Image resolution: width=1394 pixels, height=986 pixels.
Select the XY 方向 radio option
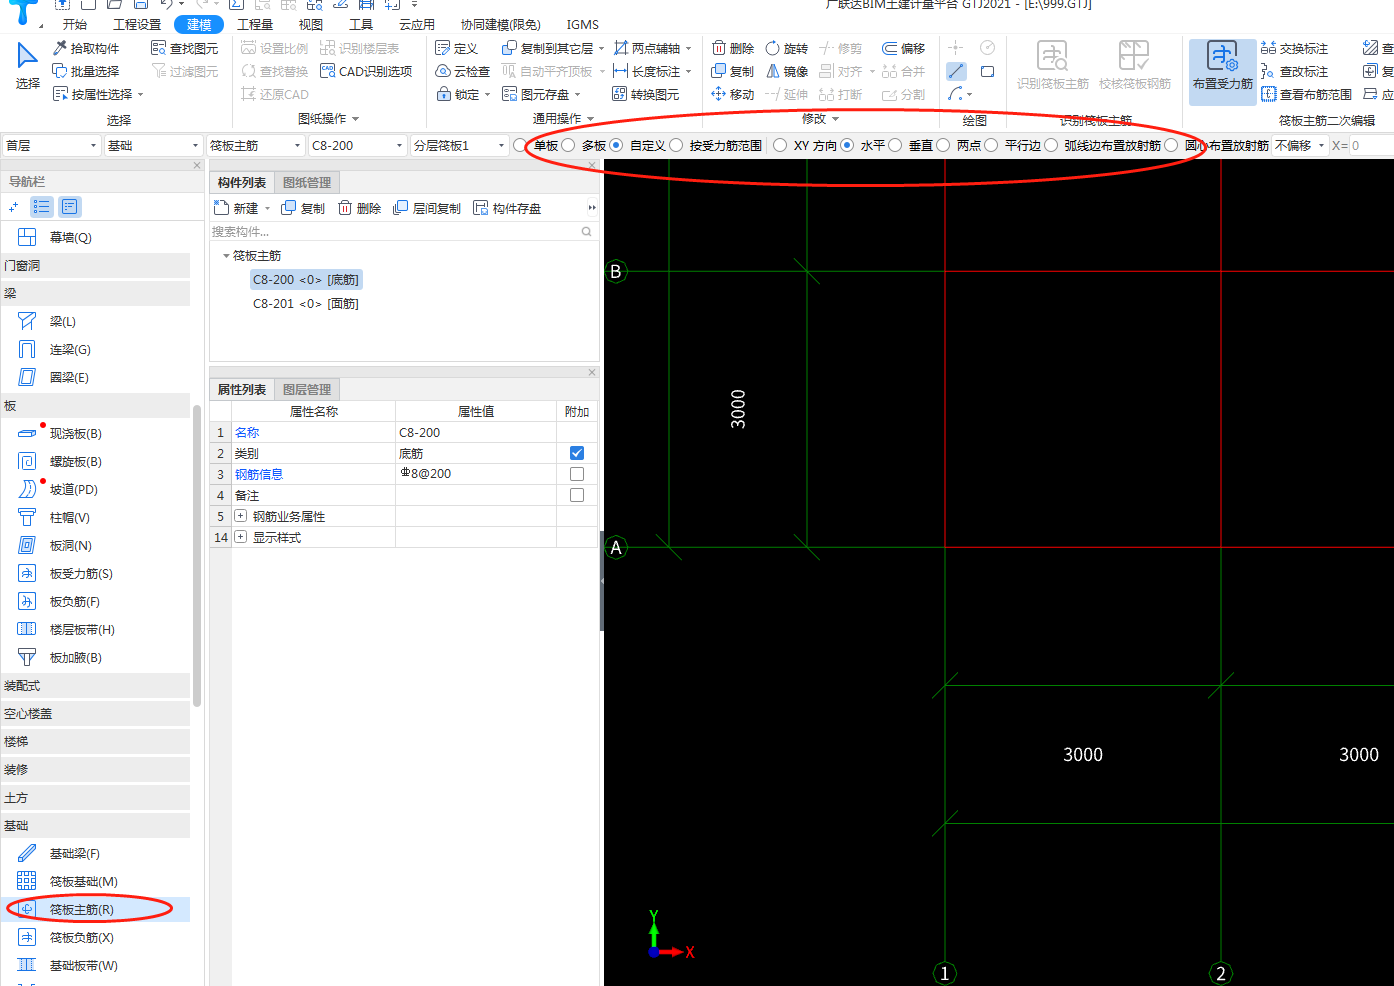pos(780,145)
